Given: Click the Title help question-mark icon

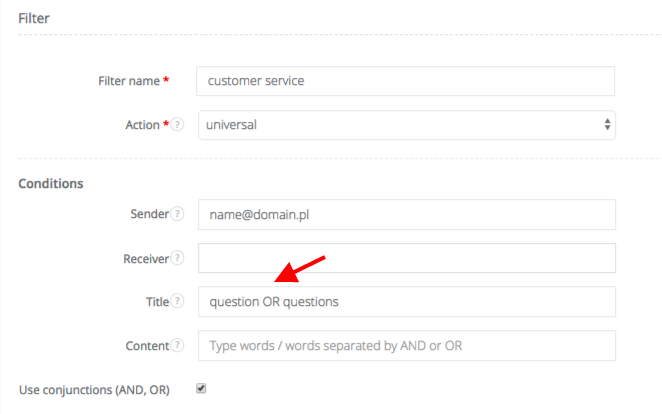Looking at the screenshot, I should tap(178, 301).
